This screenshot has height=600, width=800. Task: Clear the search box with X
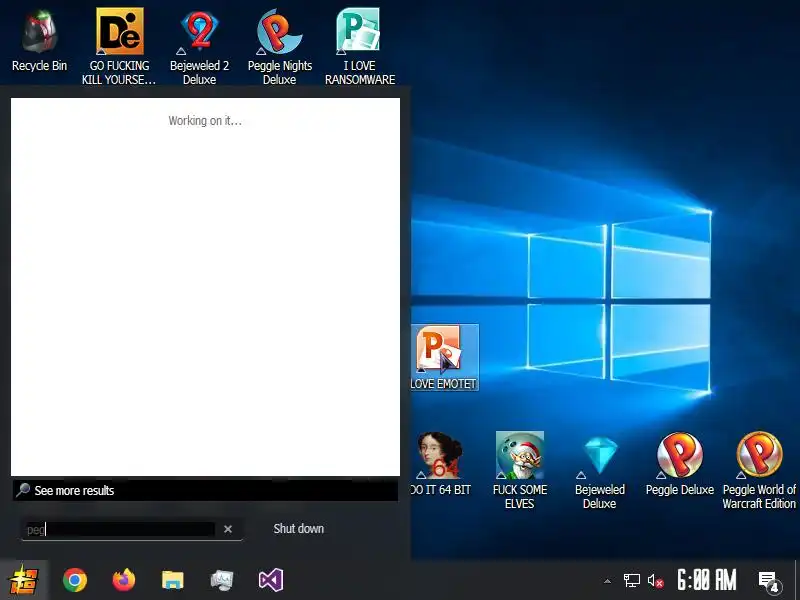(x=228, y=529)
